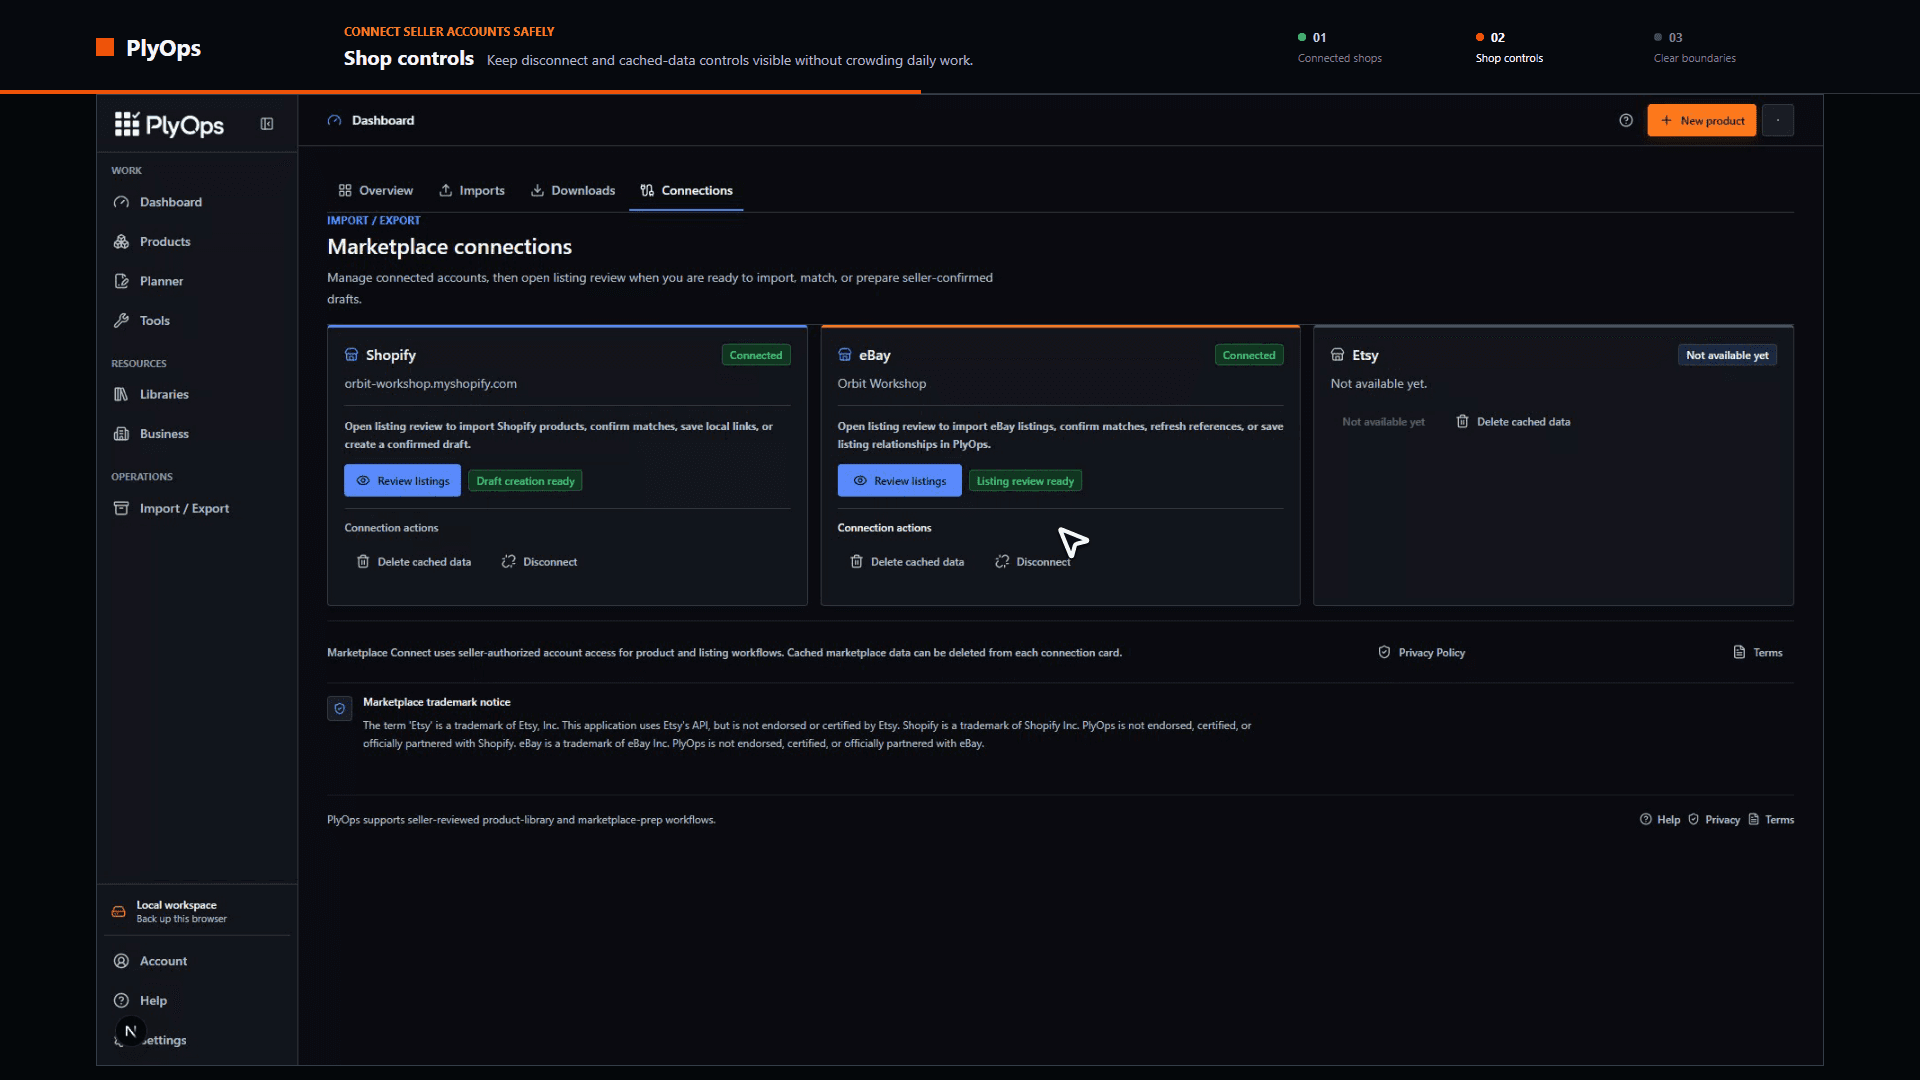Click the footer Terms link

pos(1771,820)
